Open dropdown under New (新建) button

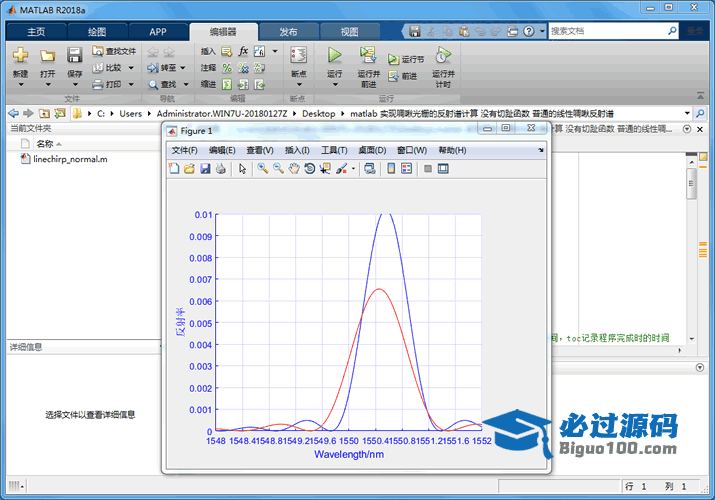pyautogui.click(x=21, y=85)
